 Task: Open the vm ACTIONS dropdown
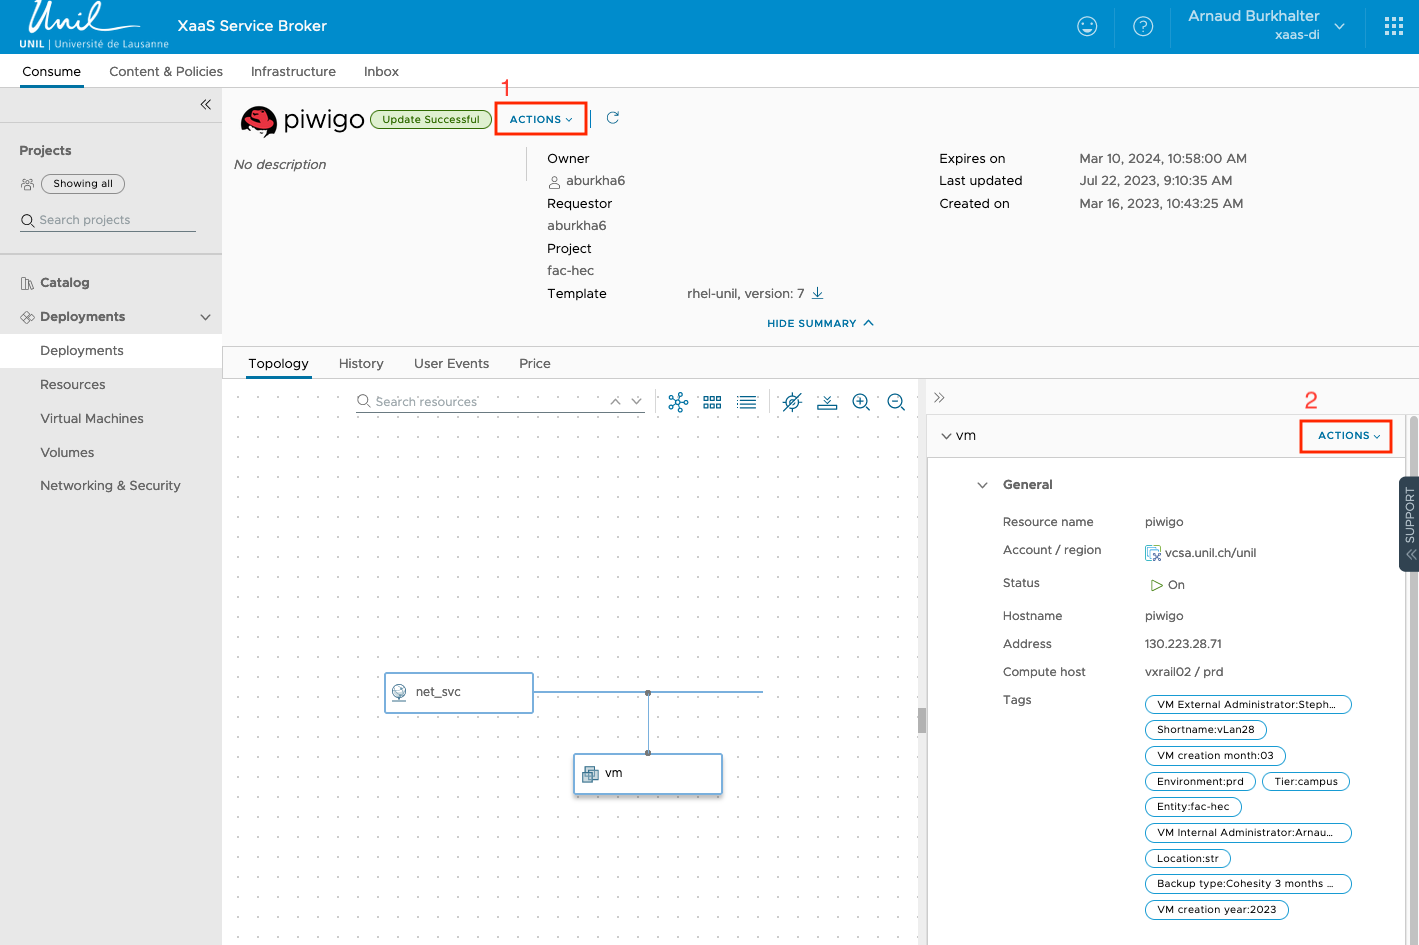[x=1348, y=436]
